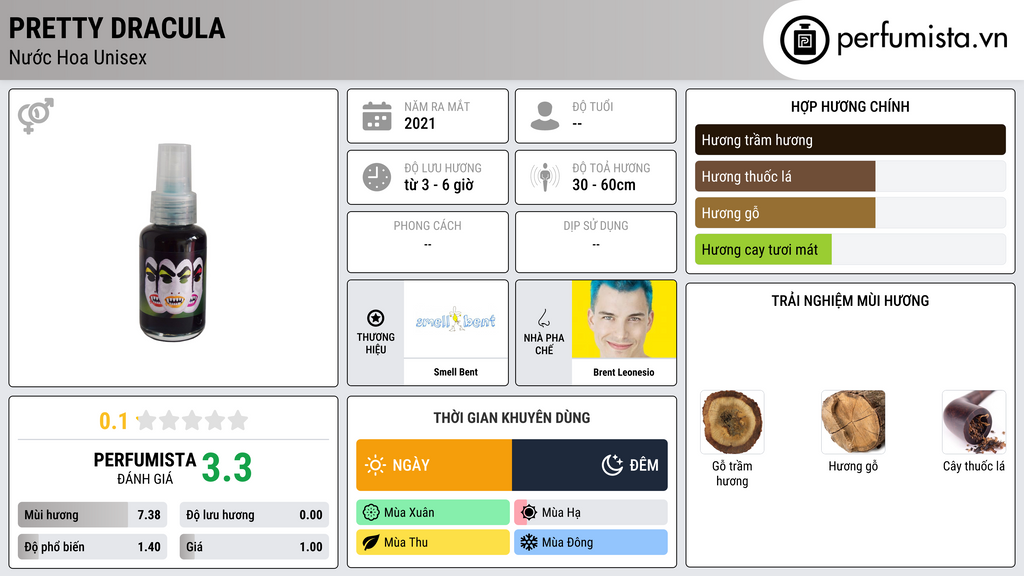1024x576 pixels.
Task: Click the Mùa Đông season tile
Action: pos(591,542)
